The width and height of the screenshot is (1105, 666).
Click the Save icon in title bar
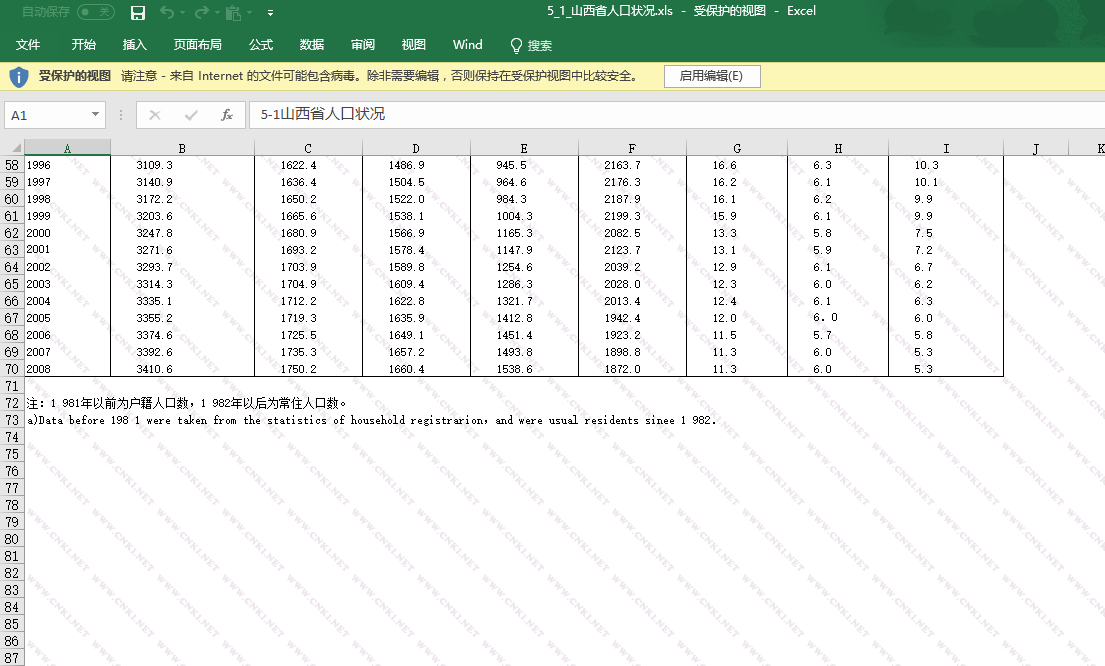click(138, 12)
